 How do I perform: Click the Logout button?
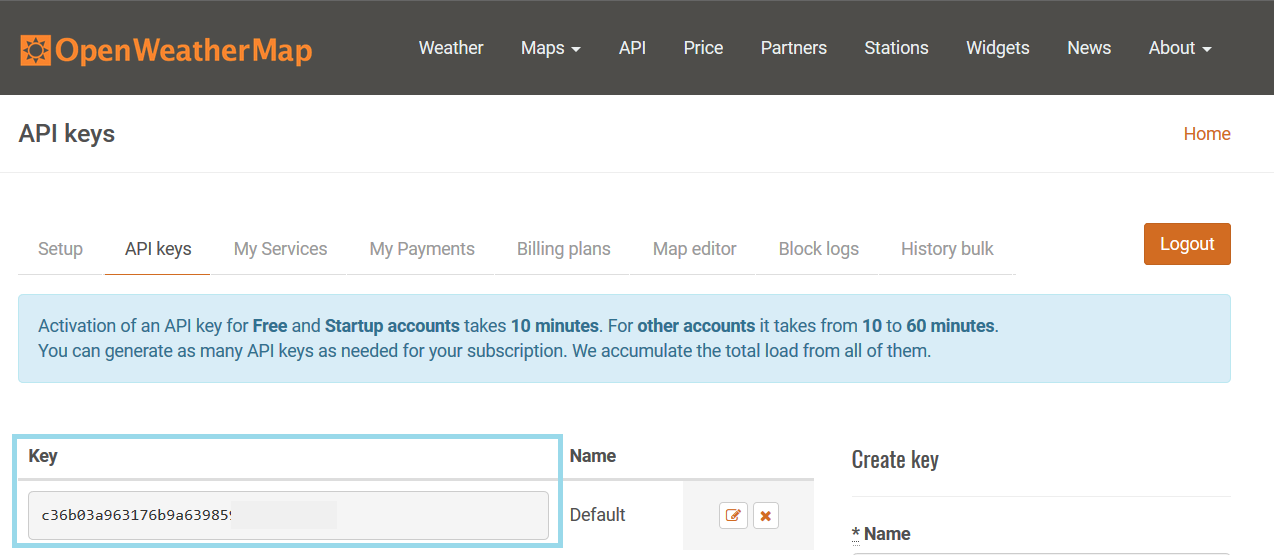point(1187,244)
